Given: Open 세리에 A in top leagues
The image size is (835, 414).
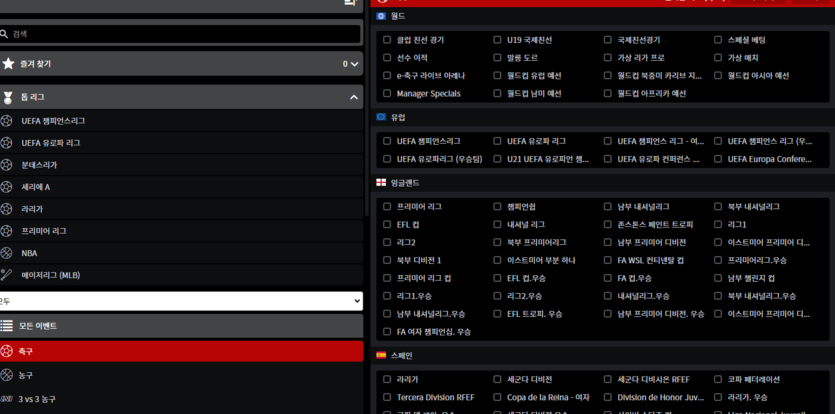Looking at the screenshot, I should 181,187.
